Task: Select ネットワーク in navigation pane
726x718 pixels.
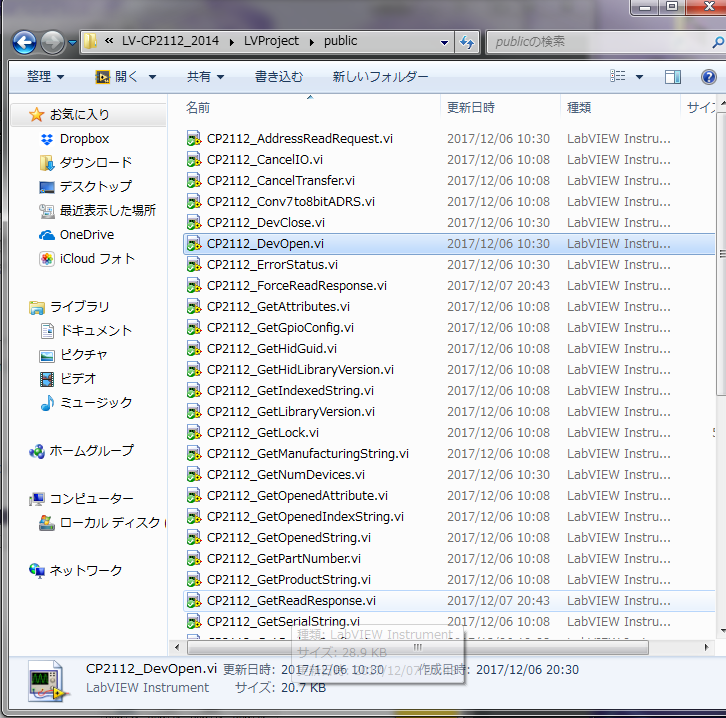Action: pyautogui.click(x=85, y=571)
